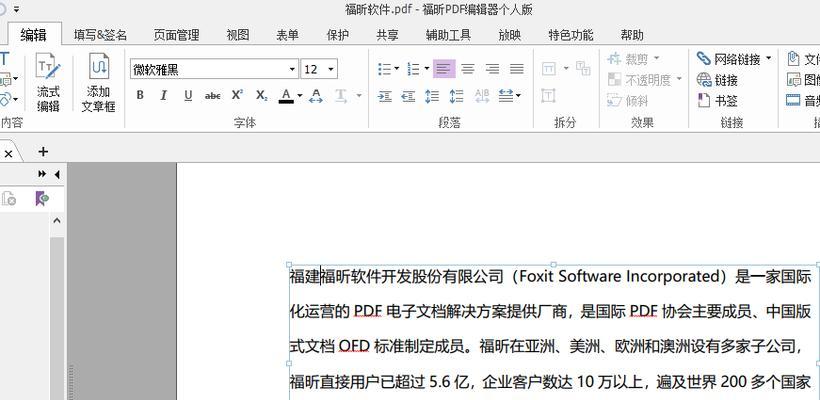Click the 添加文章框 add article box tool
Screen dimensions: 820x400
[98, 83]
